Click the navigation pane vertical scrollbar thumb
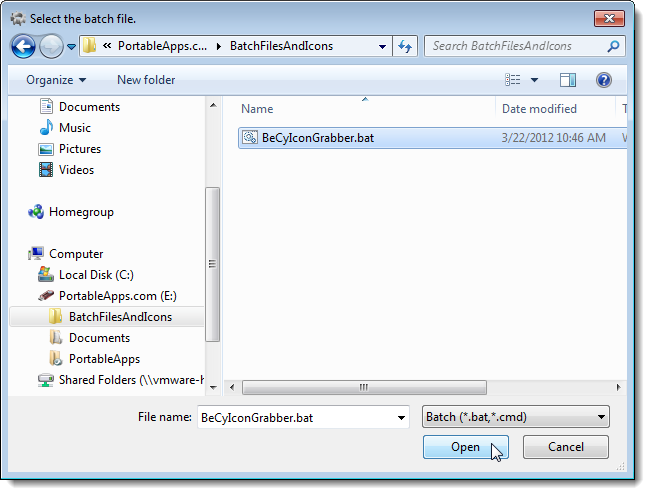The image size is (650, 495). [213, 264]
